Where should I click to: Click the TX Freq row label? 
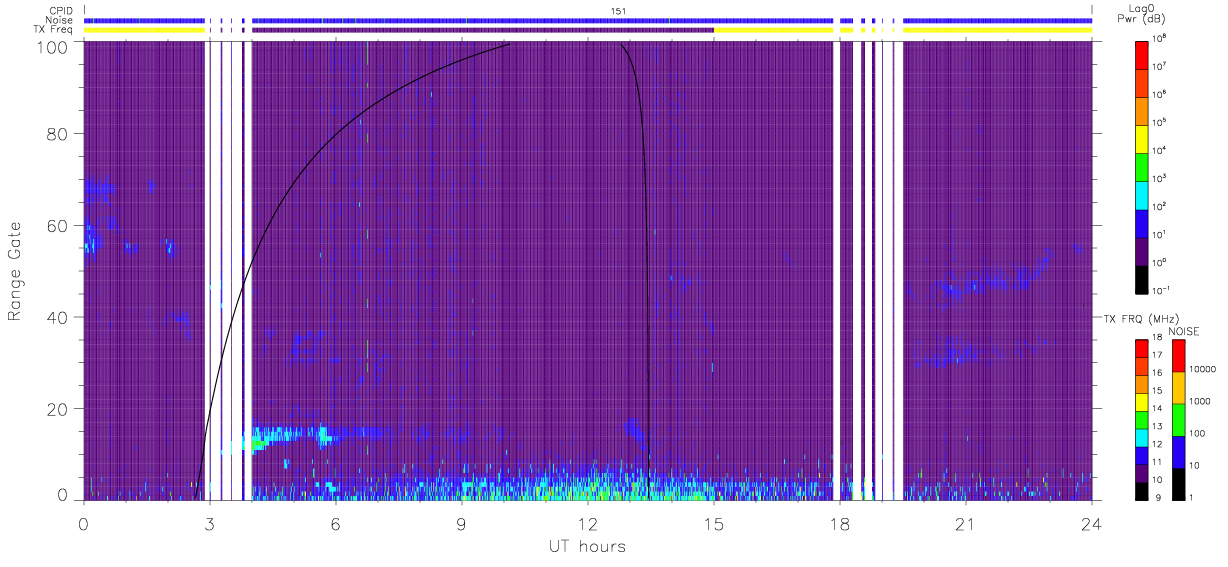click(x=53, y=29)
